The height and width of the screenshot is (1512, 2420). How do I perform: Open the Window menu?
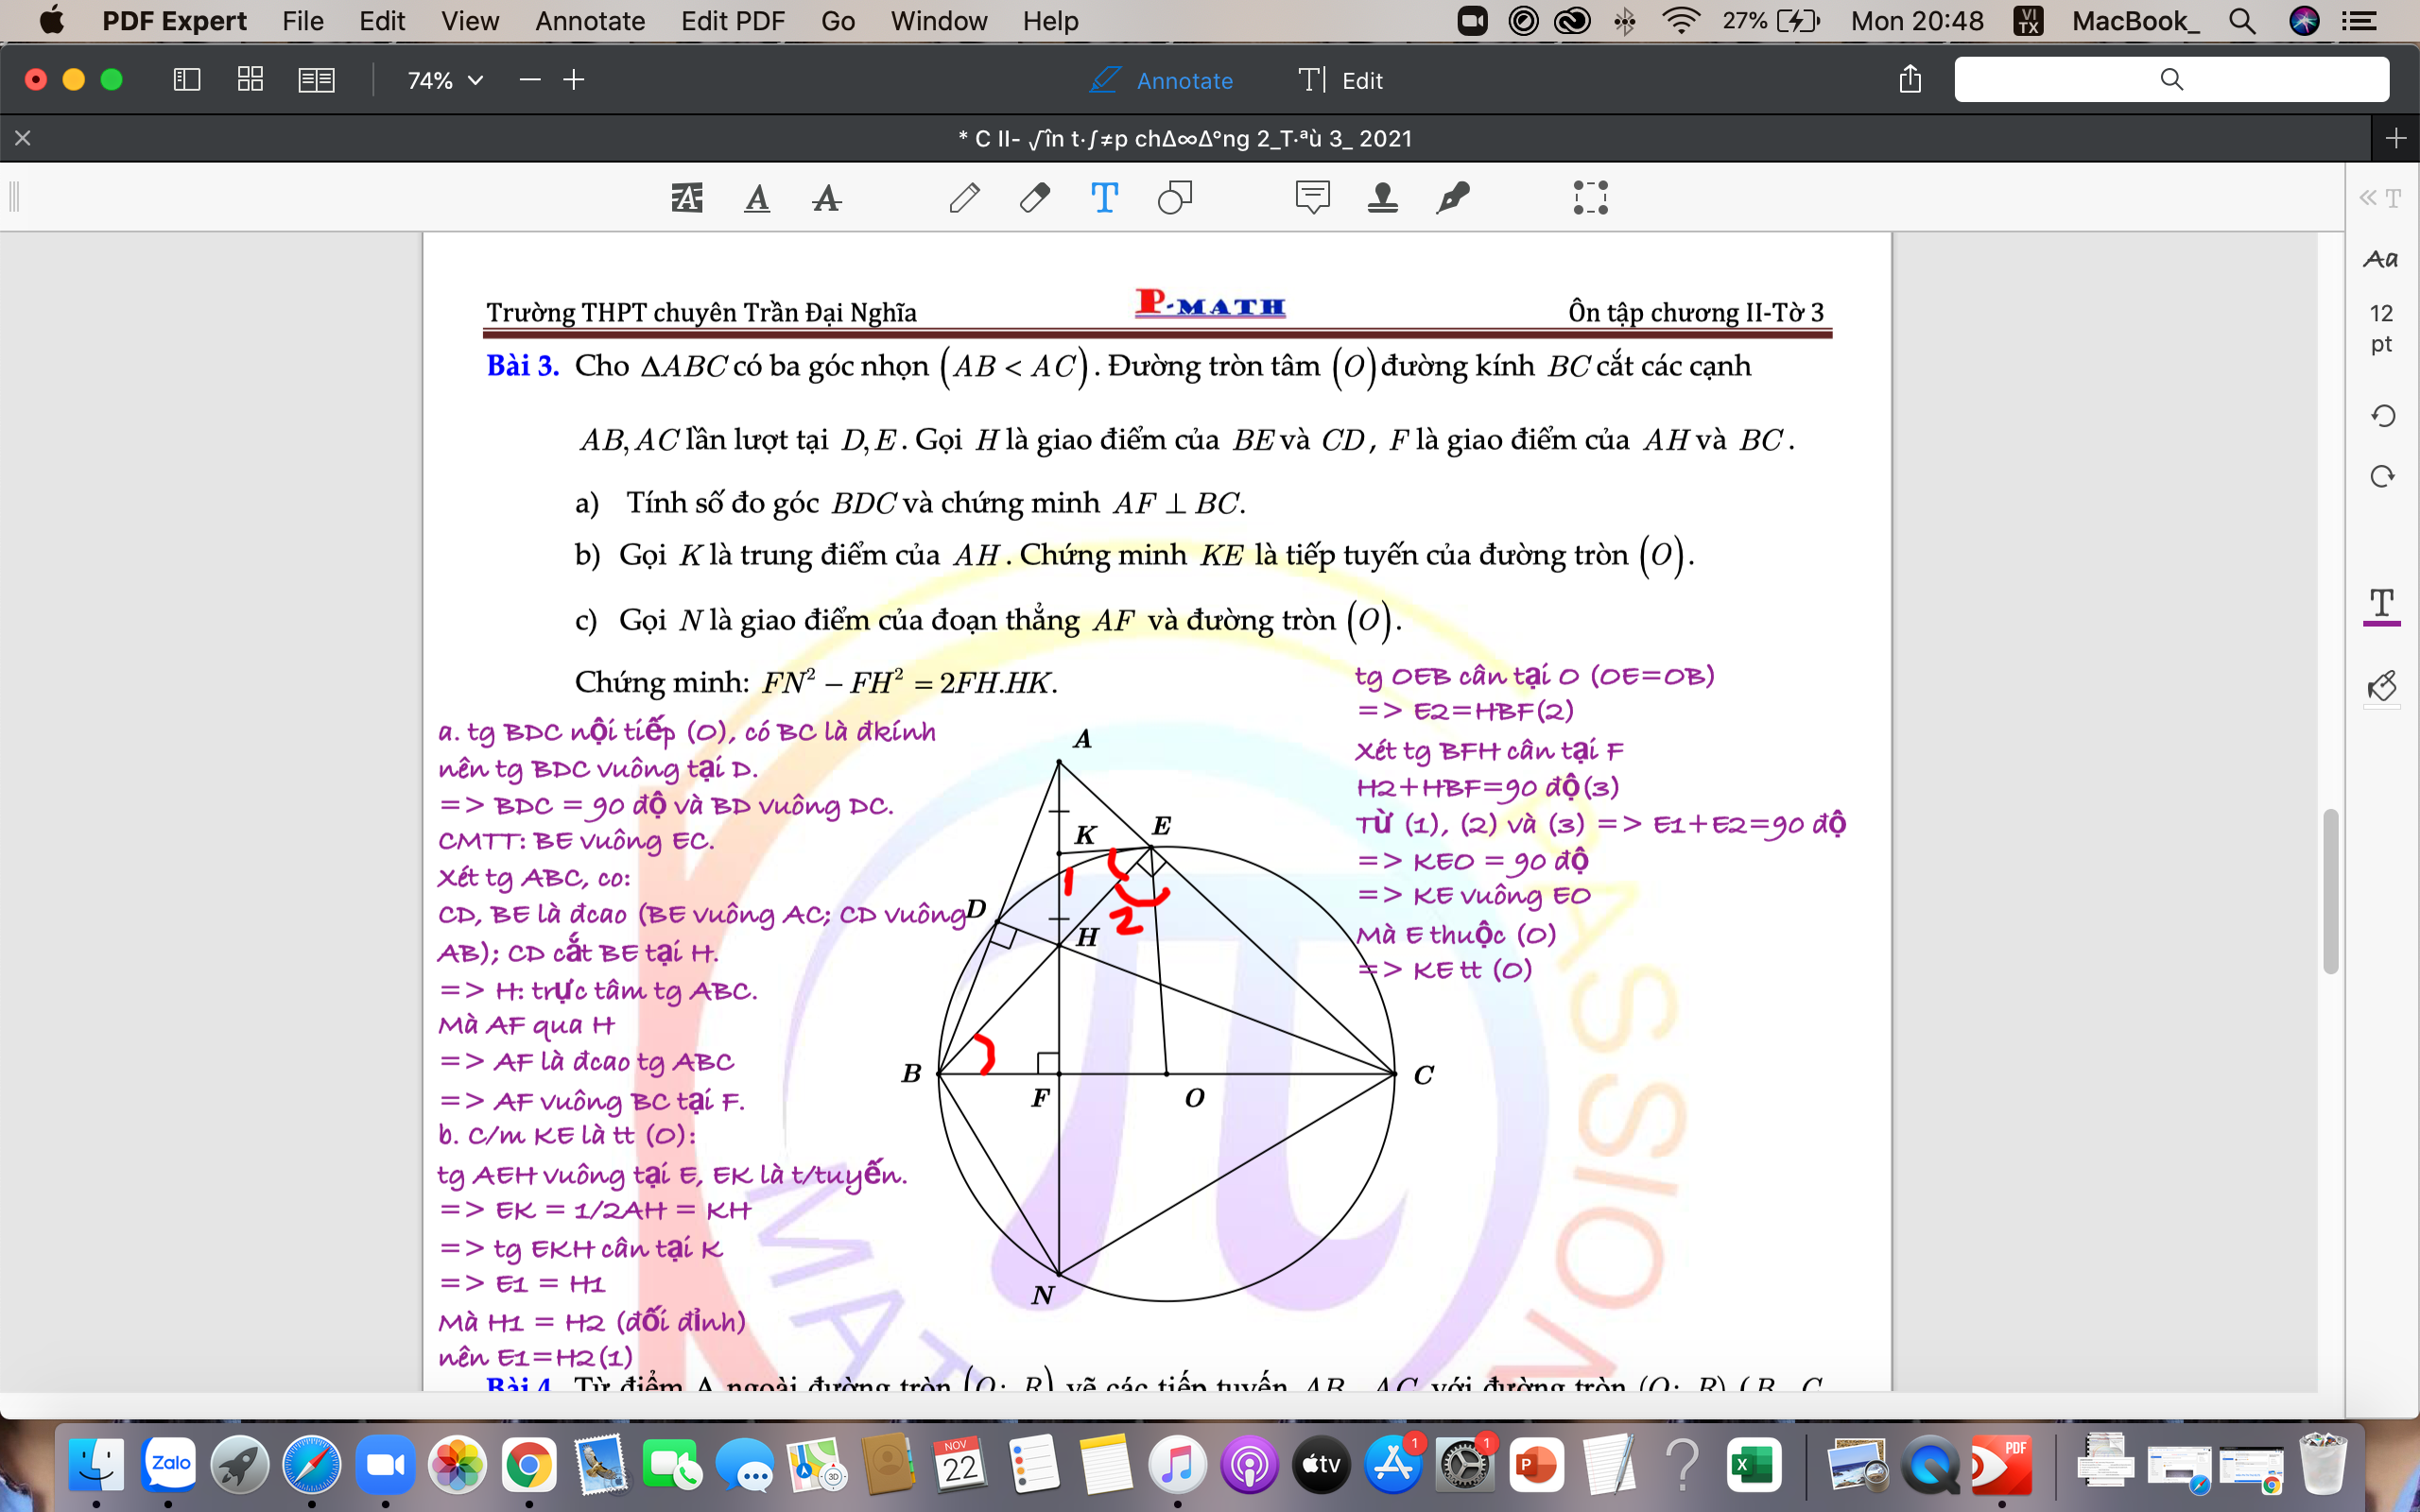(x=939, y=21)
